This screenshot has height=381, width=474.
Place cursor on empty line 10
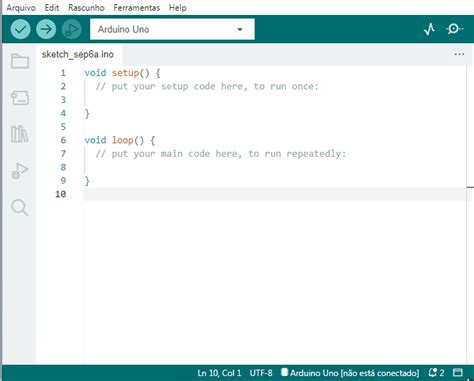tap(275, 194)
